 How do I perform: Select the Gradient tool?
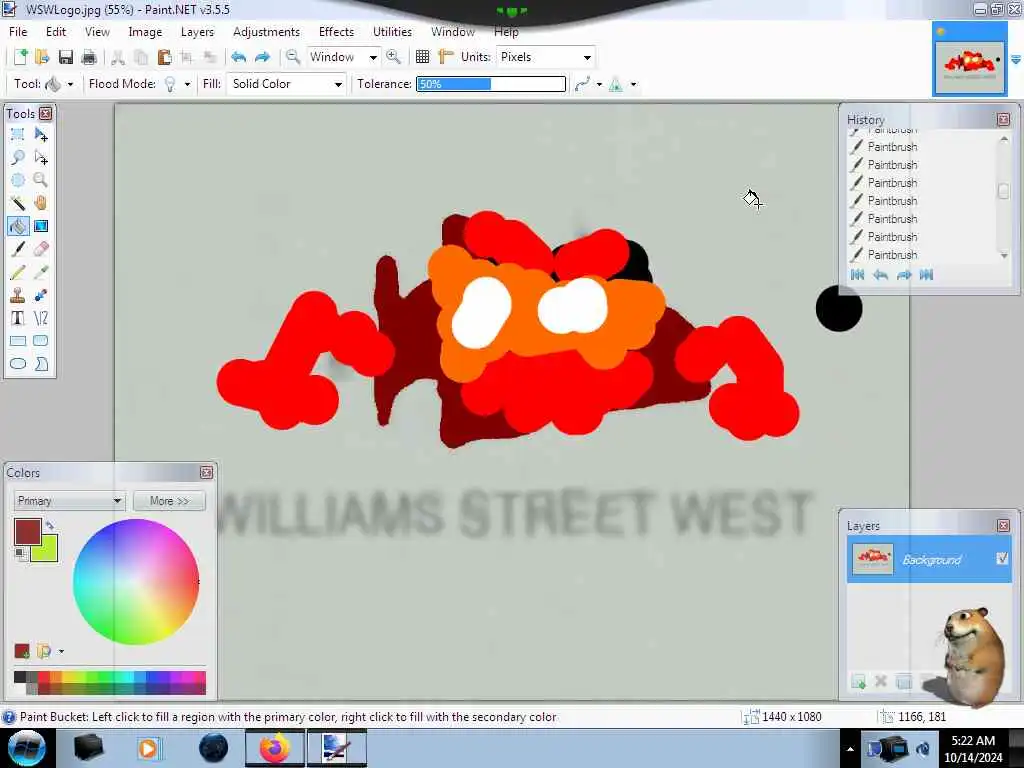tap(40, 226)
